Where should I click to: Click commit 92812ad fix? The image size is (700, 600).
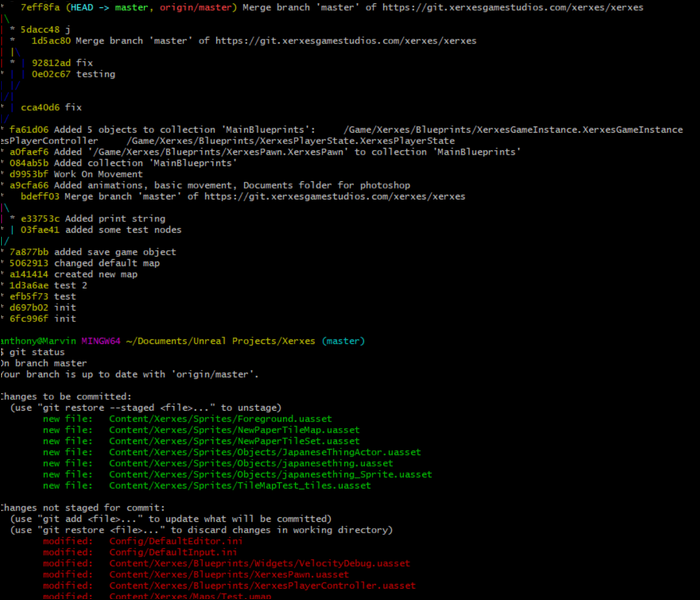(x=62, y=63)
